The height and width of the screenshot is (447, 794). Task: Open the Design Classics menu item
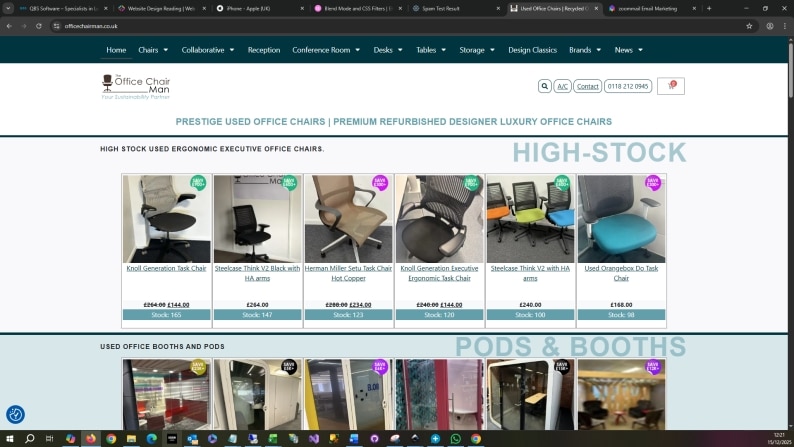coord(532,50)
